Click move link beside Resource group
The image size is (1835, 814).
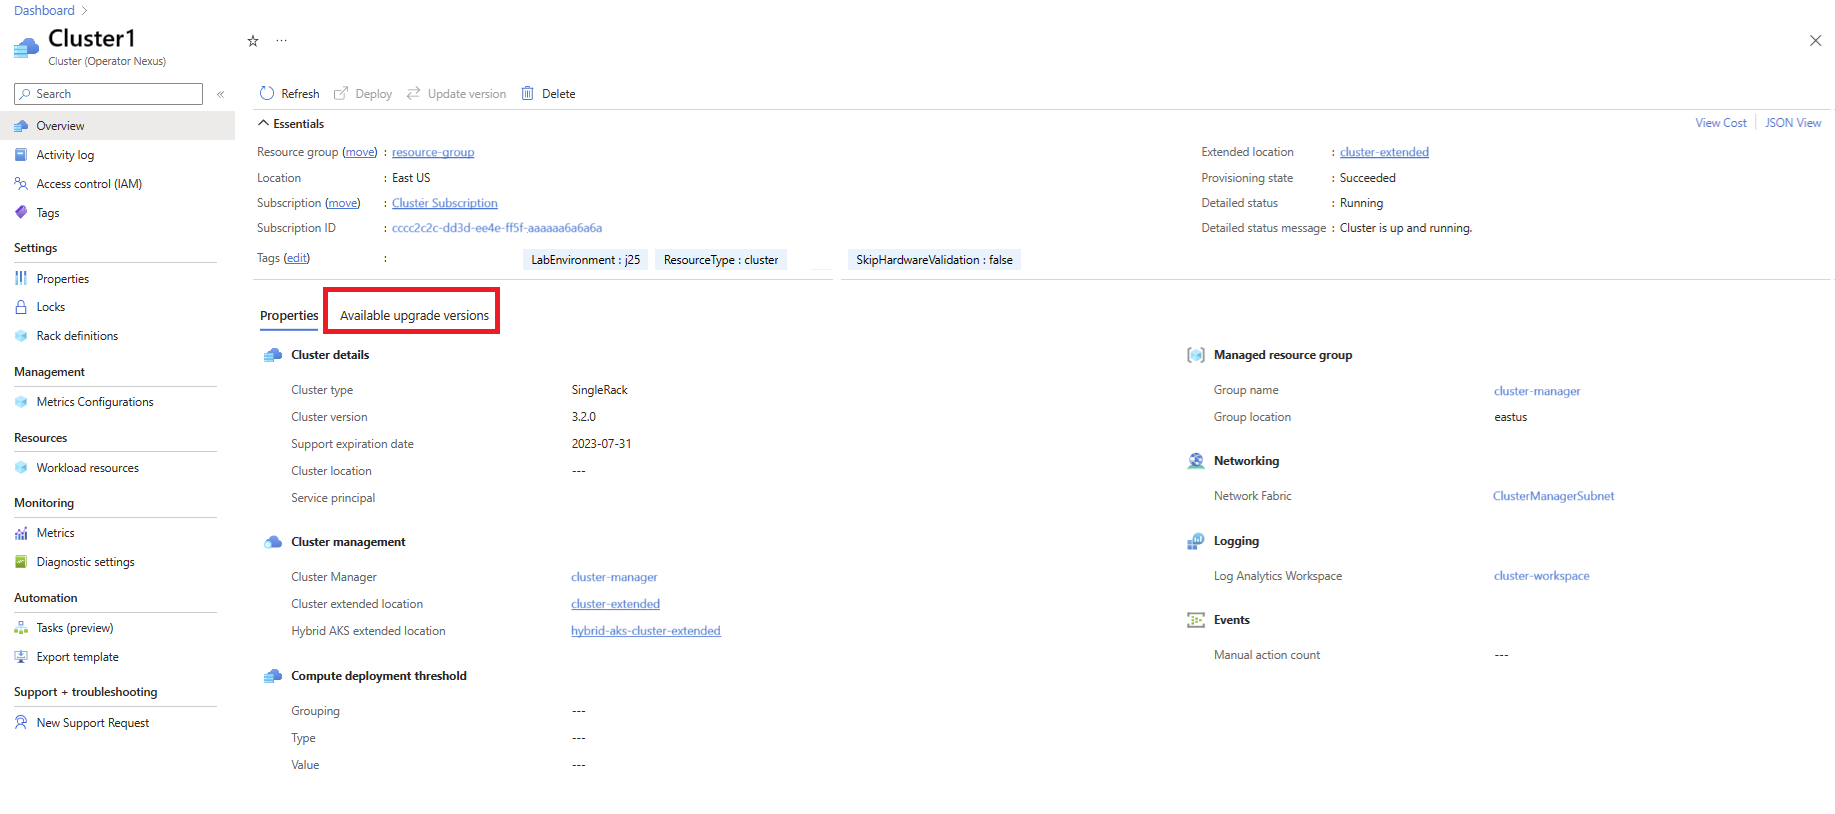pyautogui.click(x=360, y=152)
